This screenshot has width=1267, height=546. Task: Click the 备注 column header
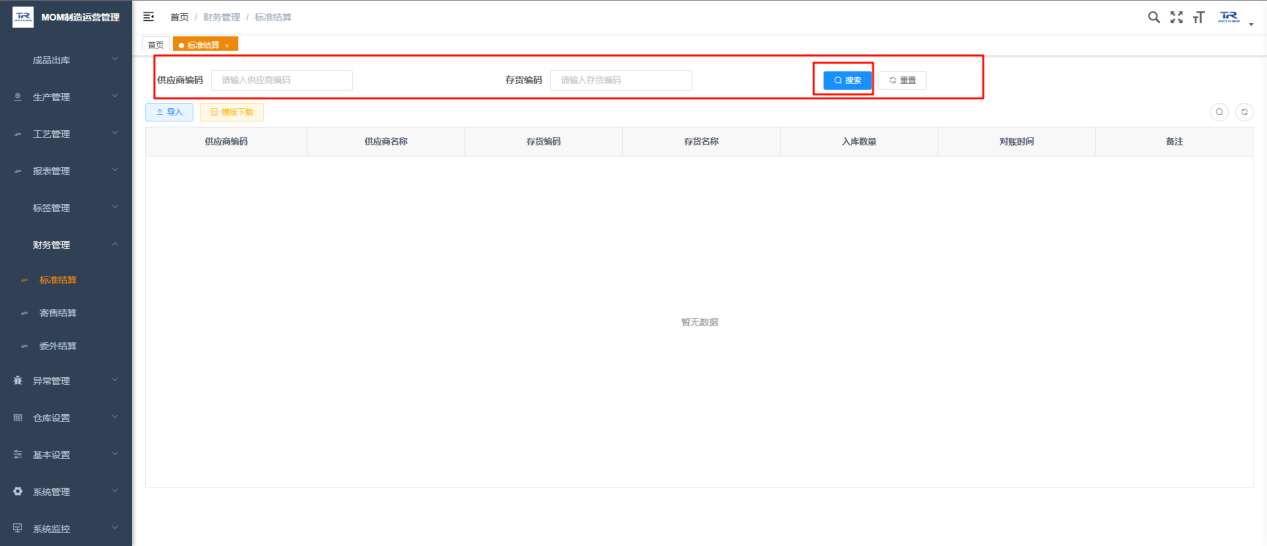pyautogui.click(x=1174, y=142)
